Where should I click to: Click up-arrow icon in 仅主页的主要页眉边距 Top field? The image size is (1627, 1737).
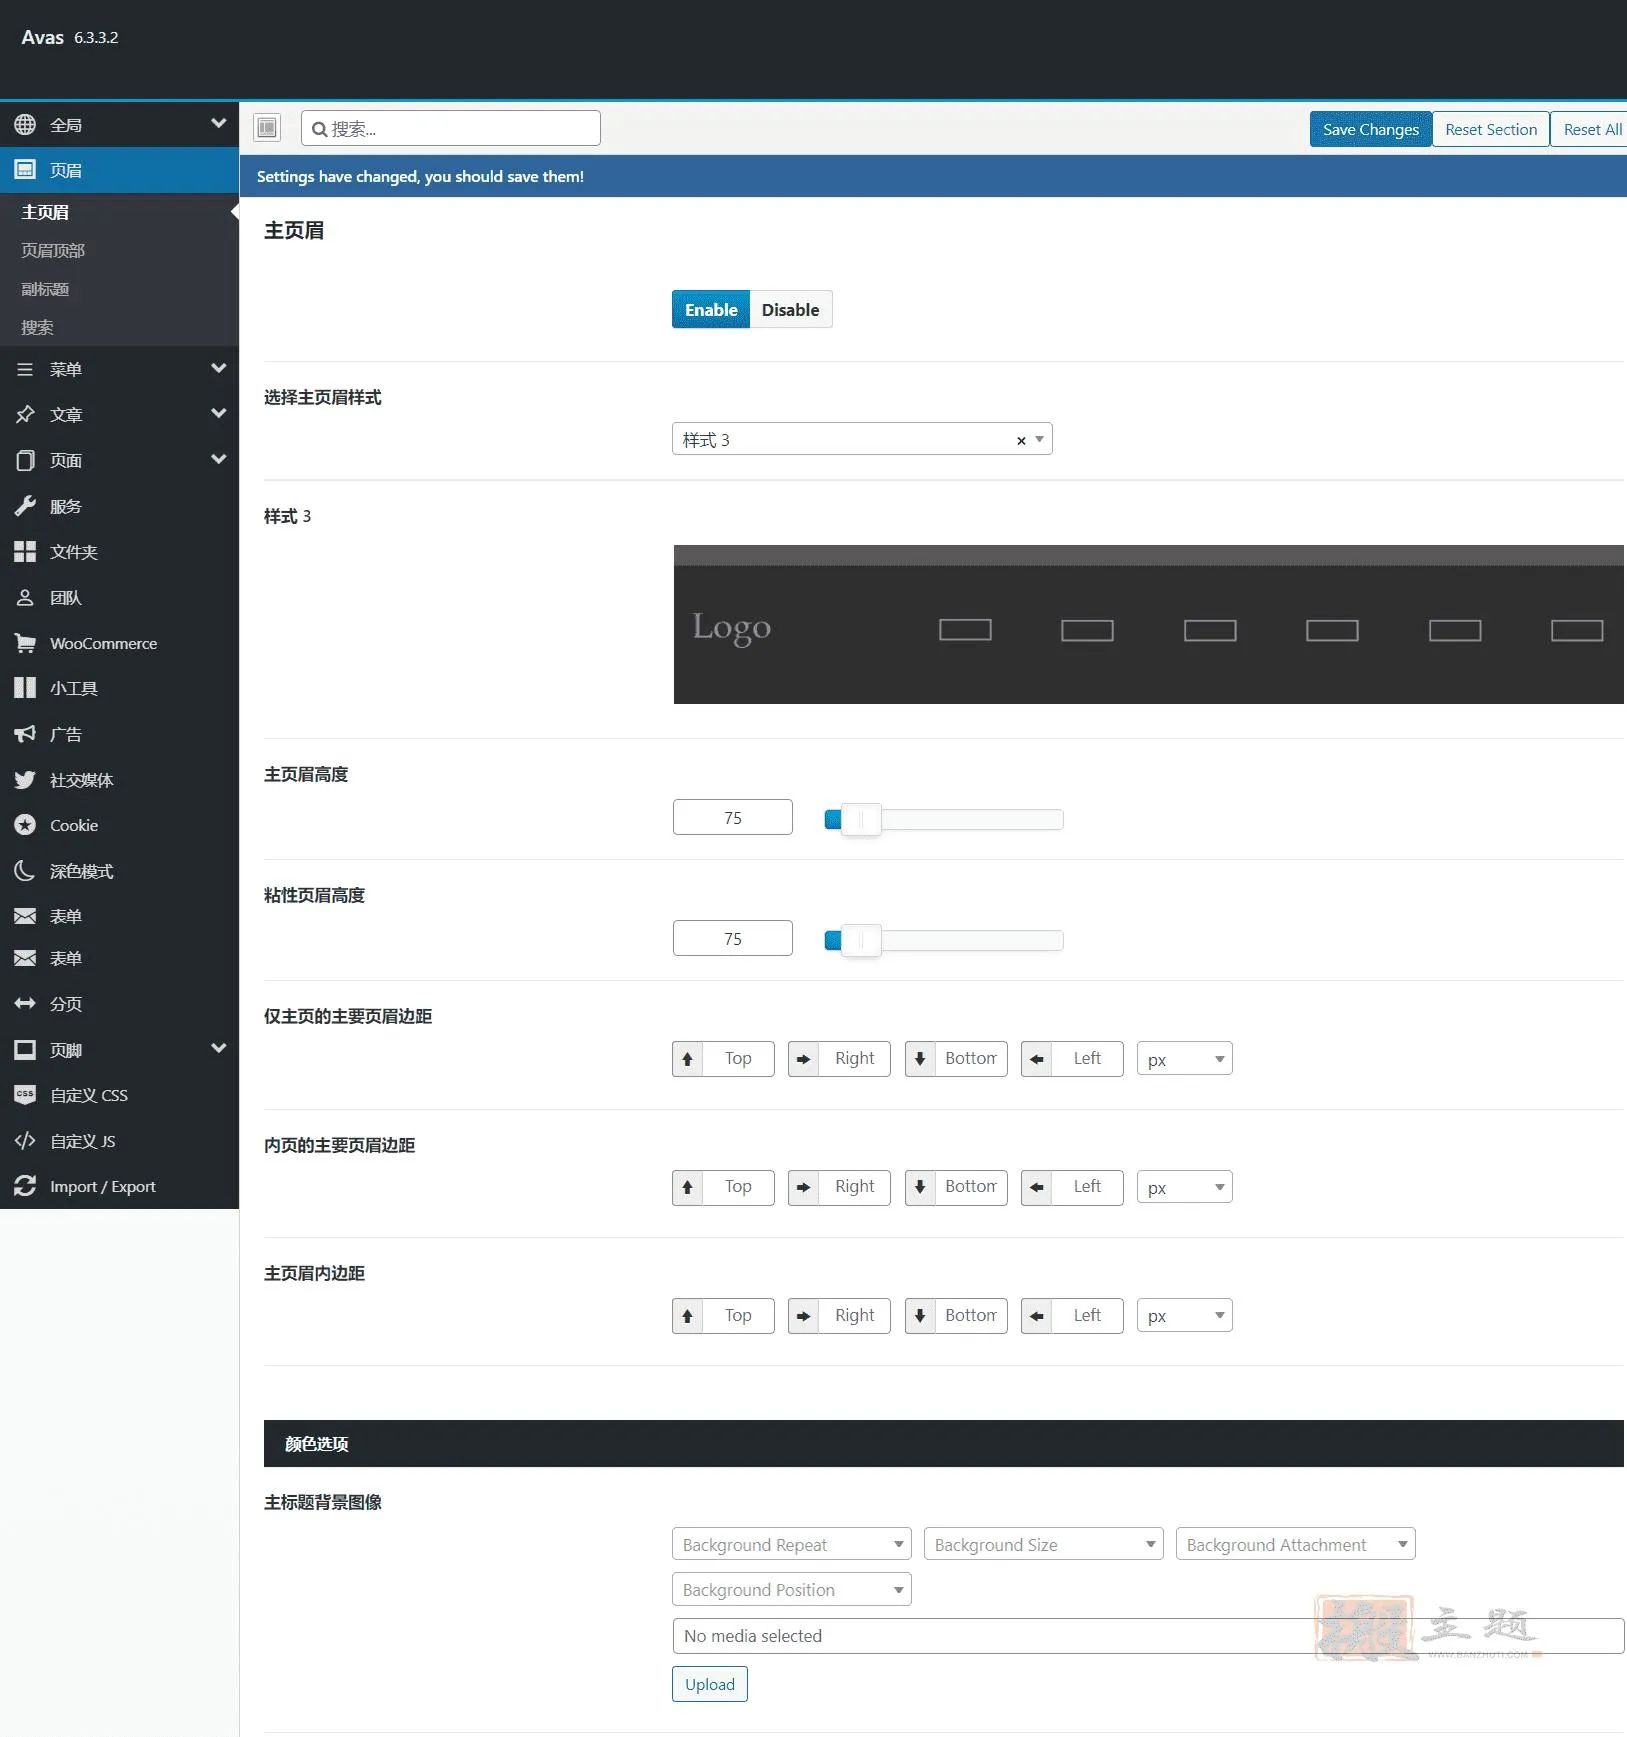click(x=687, y=1059)
